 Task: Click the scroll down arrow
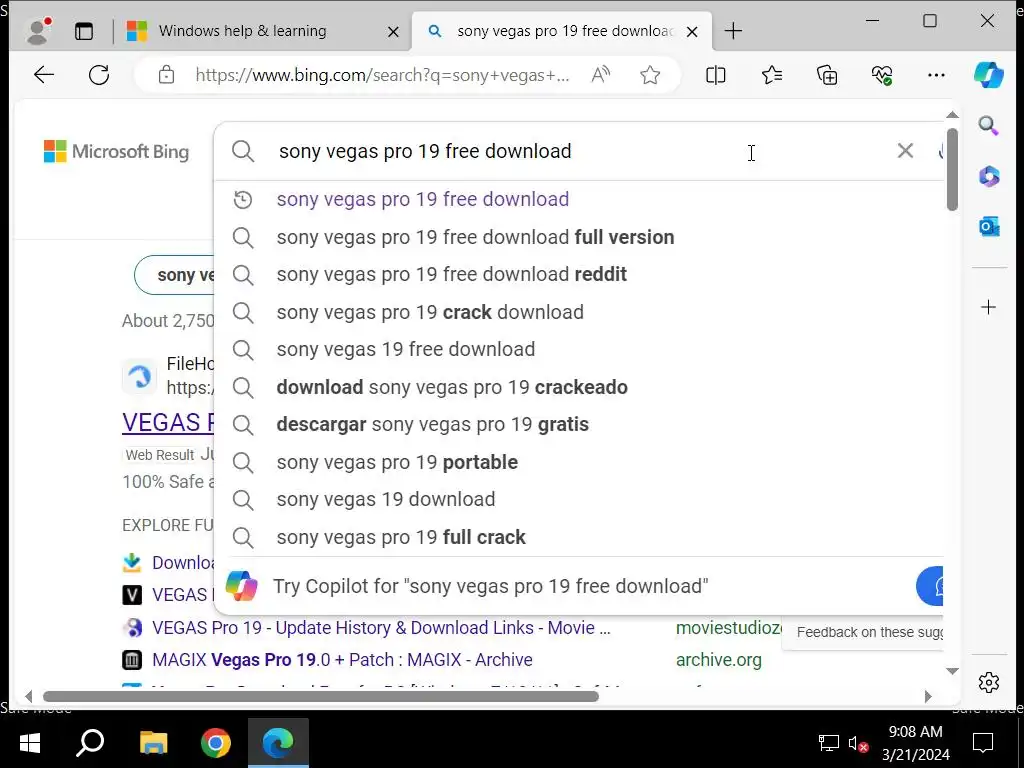[952, 671]
